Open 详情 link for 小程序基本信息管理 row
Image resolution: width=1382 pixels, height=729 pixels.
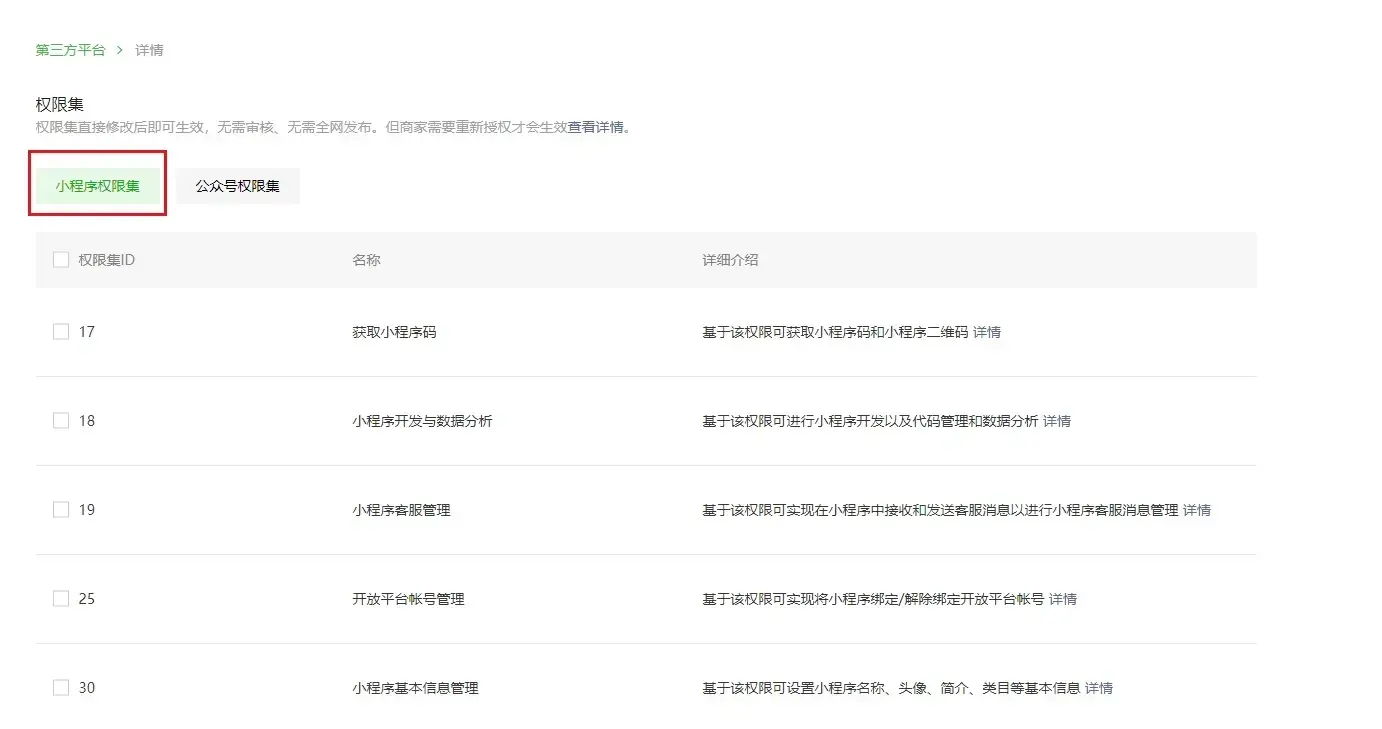1099,688
